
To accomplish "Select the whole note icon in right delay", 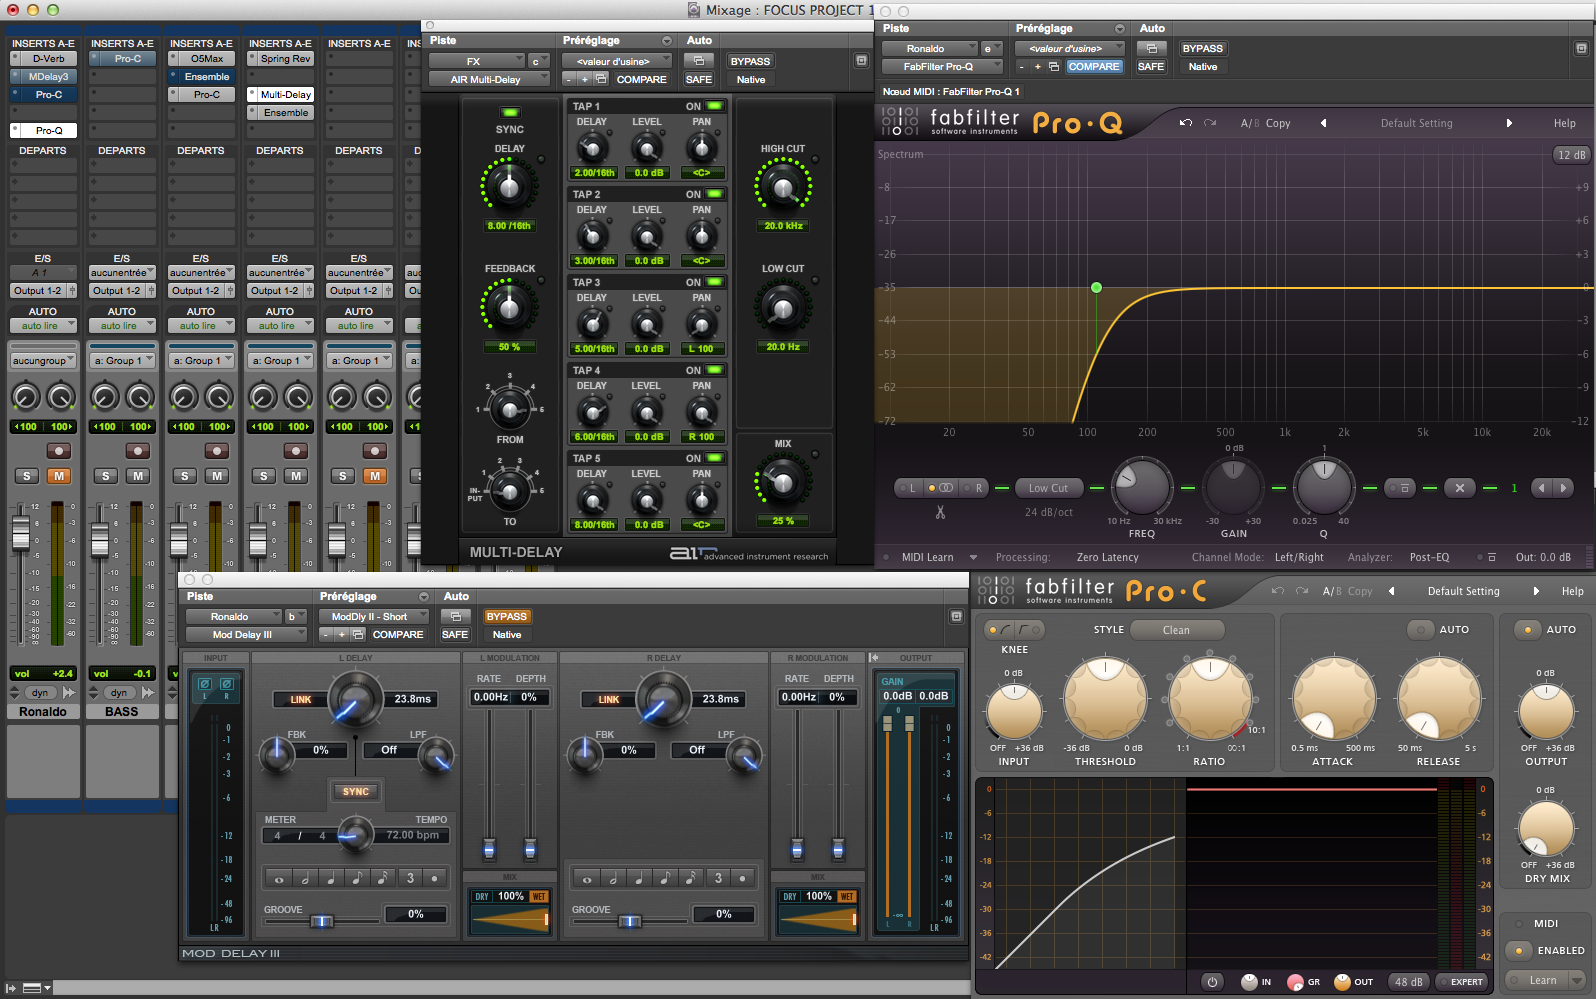I will [587, 878].
